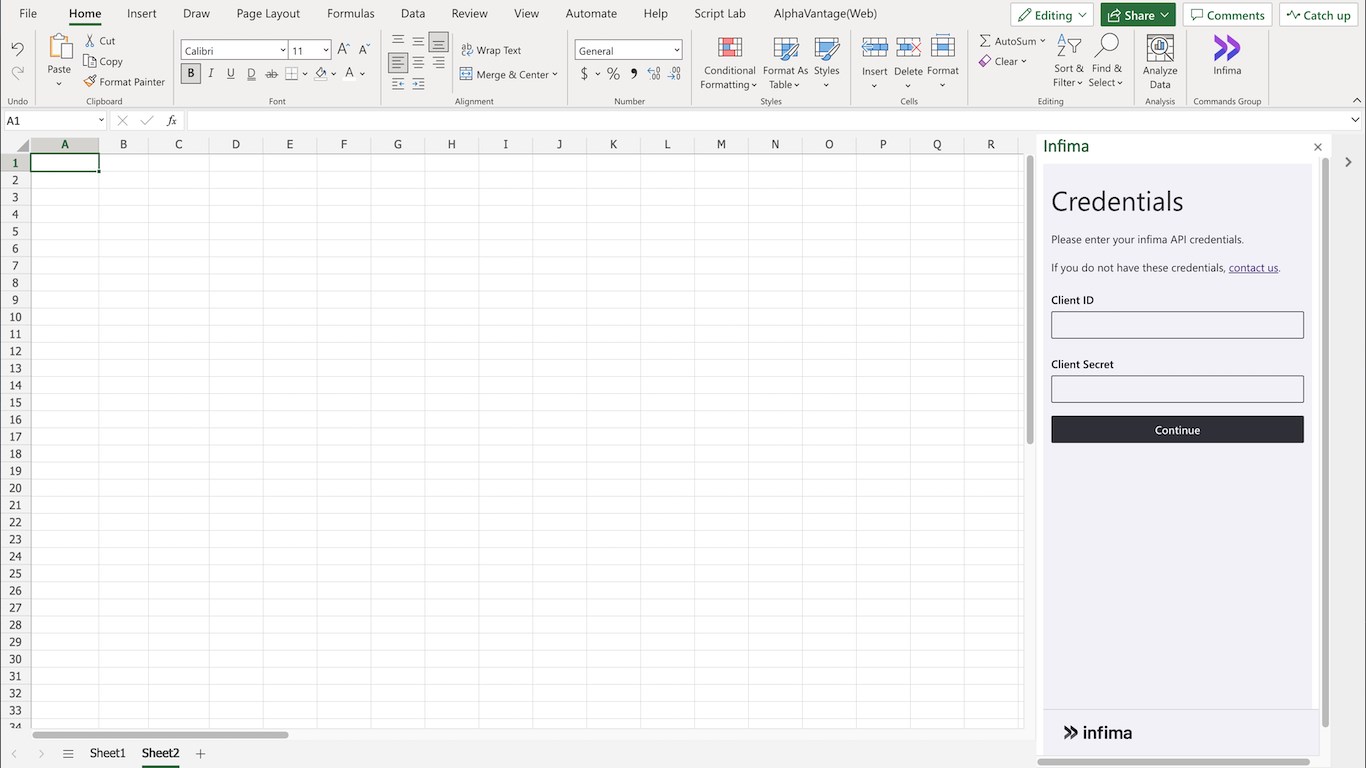The width and height of the screenshot is (1366, 768).
Task: Collapse the ribbon with the chevron
Action: pyautogui.click(x=1356, y=101)
